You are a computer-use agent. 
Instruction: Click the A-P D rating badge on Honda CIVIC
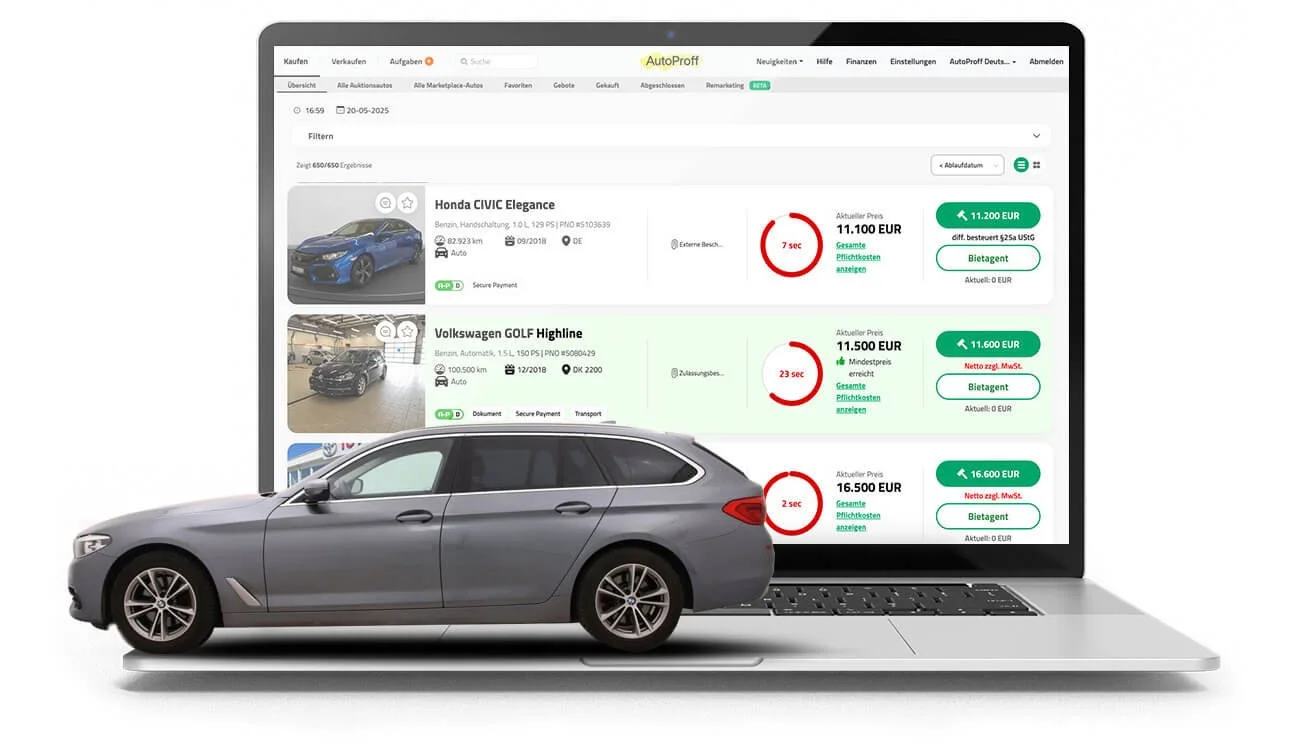448,285
